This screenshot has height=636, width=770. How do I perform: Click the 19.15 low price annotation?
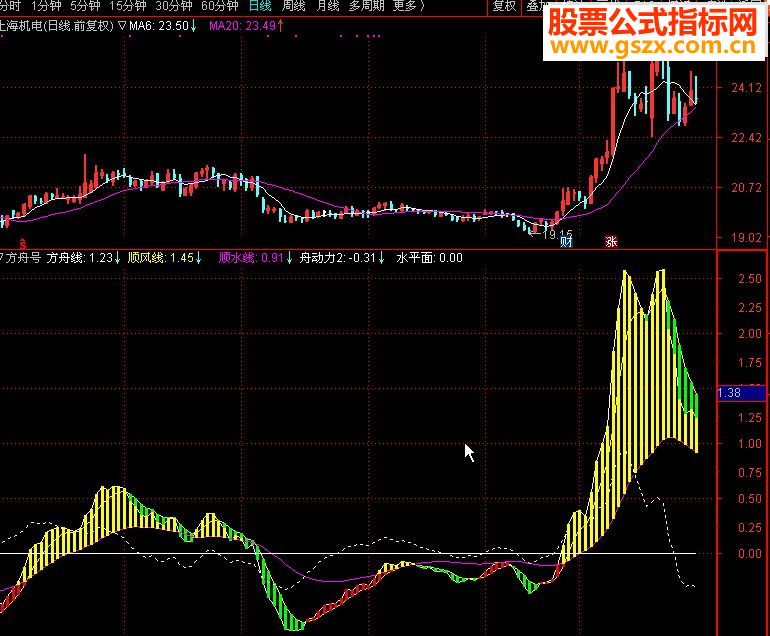click(x=557, y=234)
